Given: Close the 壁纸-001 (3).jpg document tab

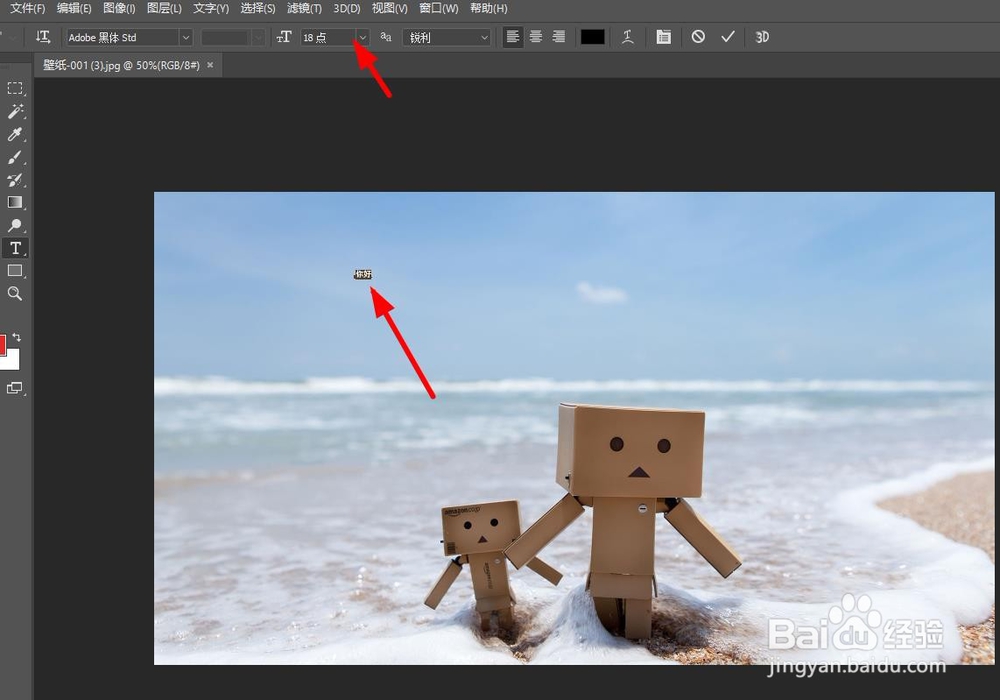Looking at the screenshot, I should pyautogui.click(x=210, y=65).
